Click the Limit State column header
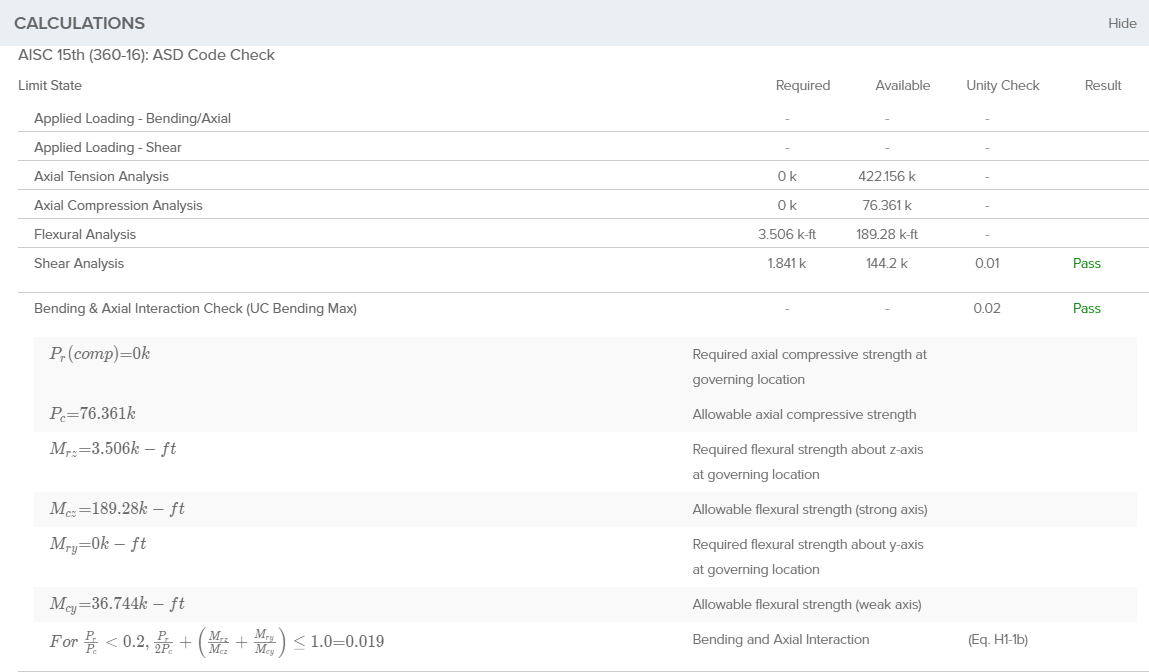 50,85
